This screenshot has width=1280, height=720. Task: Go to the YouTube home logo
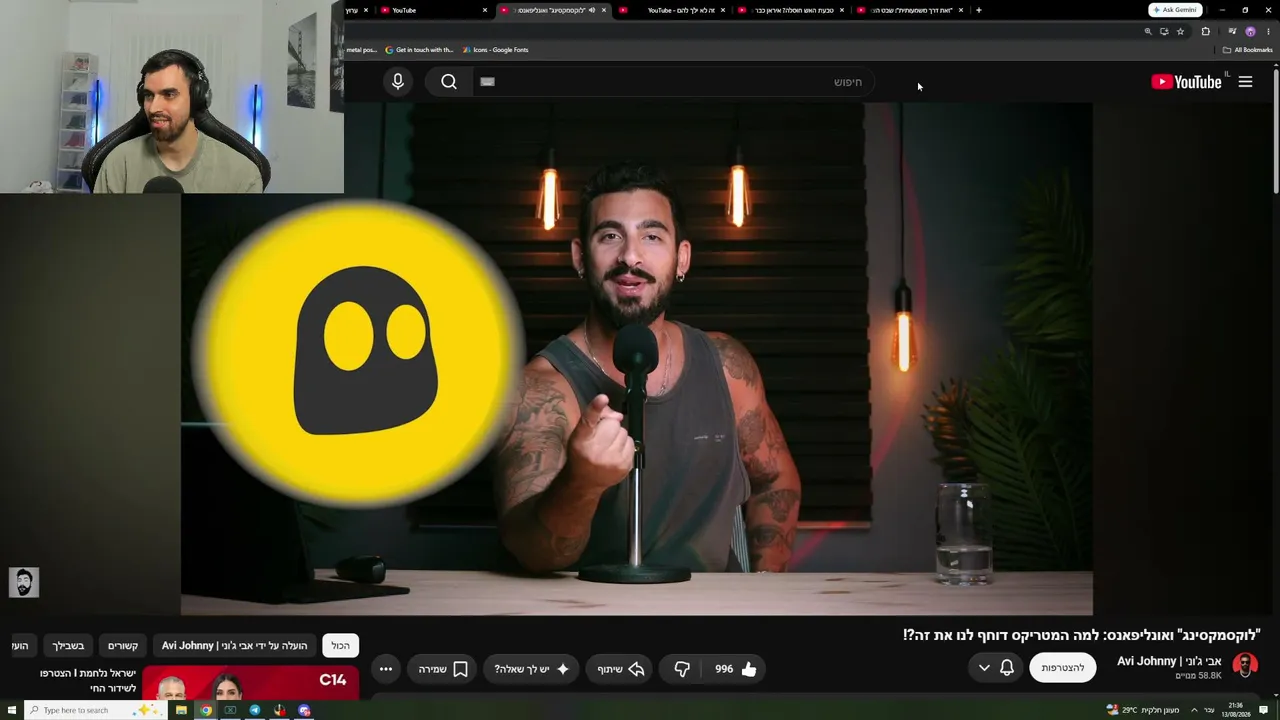coord(1186,82)
